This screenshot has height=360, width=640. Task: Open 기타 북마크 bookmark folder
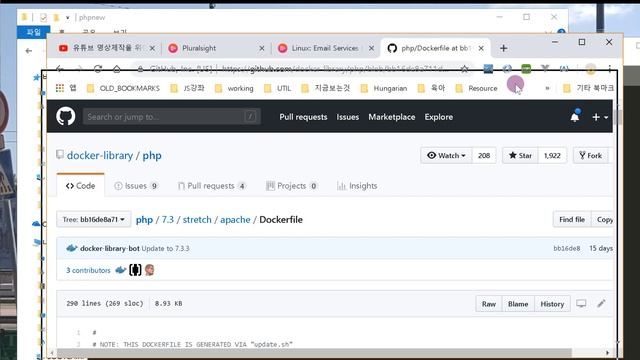click(x=588, y=88)
